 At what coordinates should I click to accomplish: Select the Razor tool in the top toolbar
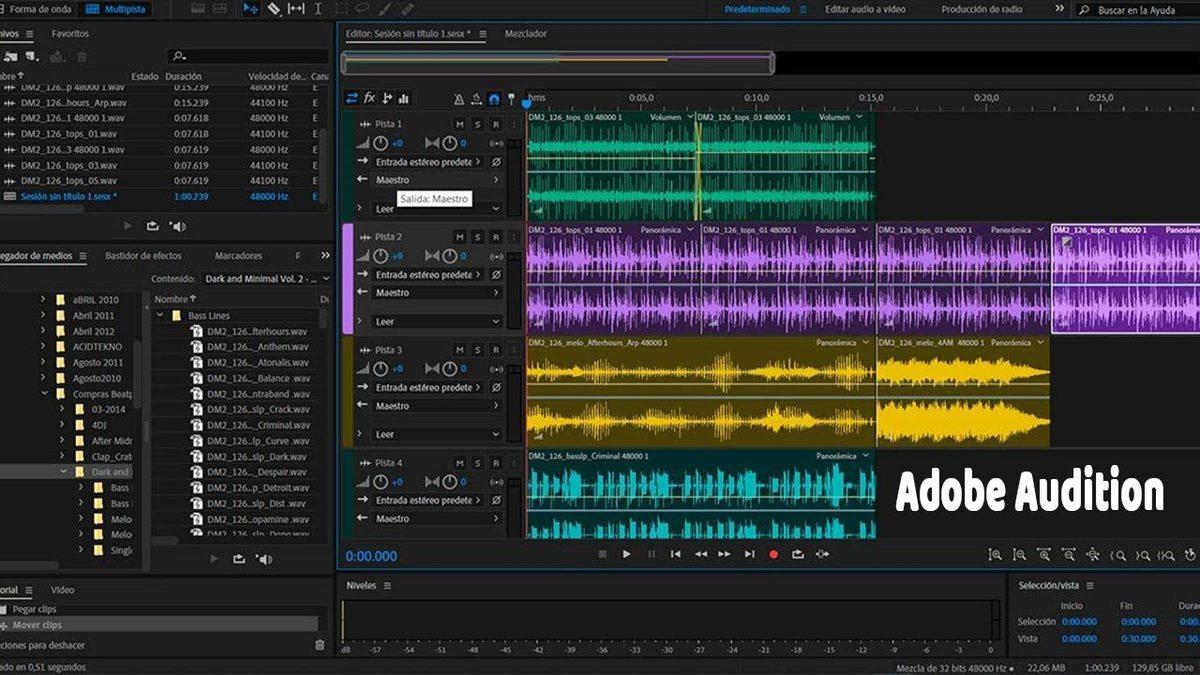[273, 9]
